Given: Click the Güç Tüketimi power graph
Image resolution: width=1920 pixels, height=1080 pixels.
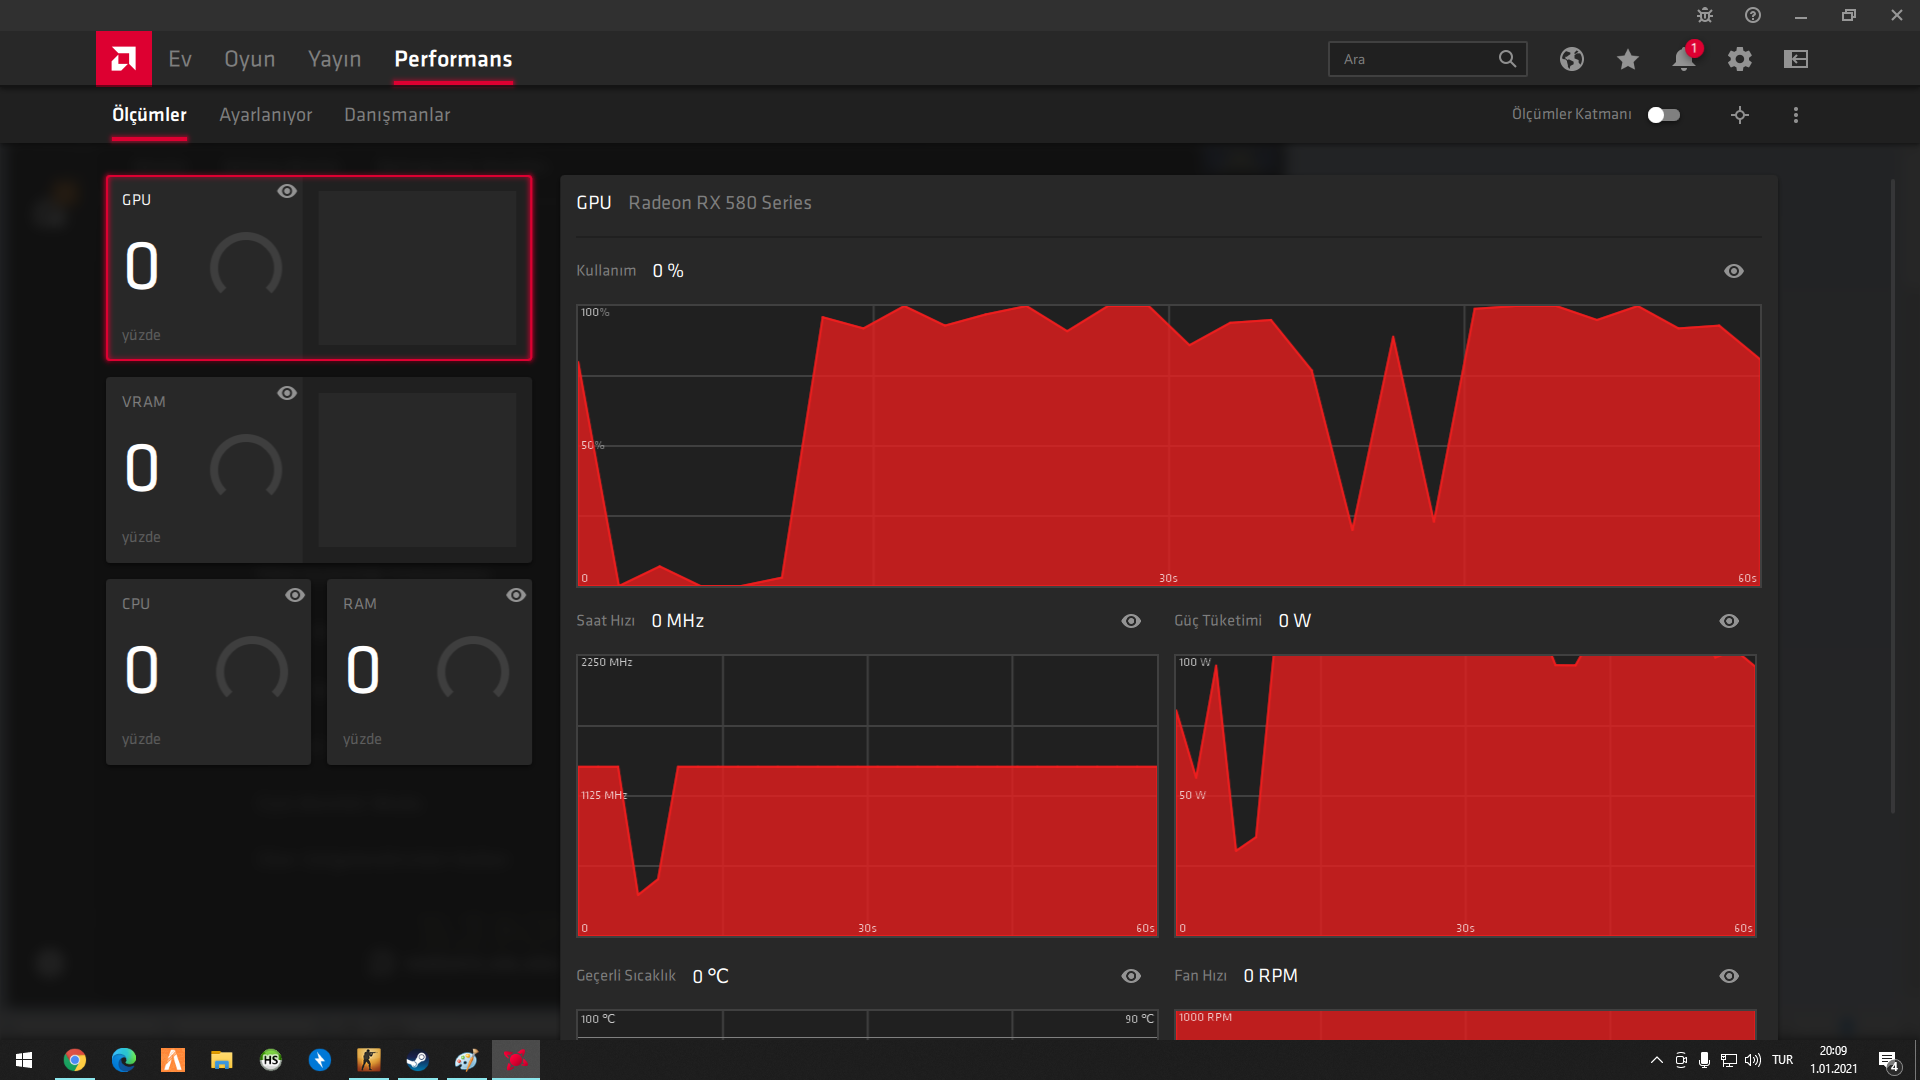Looking at the screenshot, I should coord(1465,796).
